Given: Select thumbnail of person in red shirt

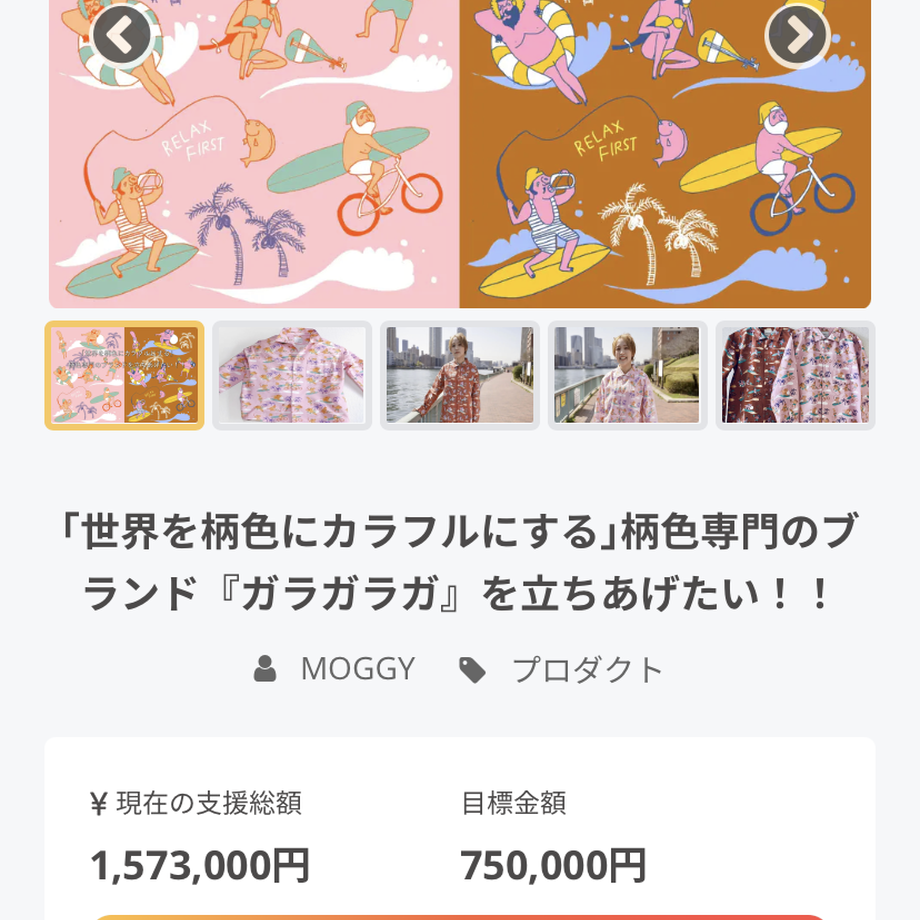Looking at the screenshot, I should point(460,376).
